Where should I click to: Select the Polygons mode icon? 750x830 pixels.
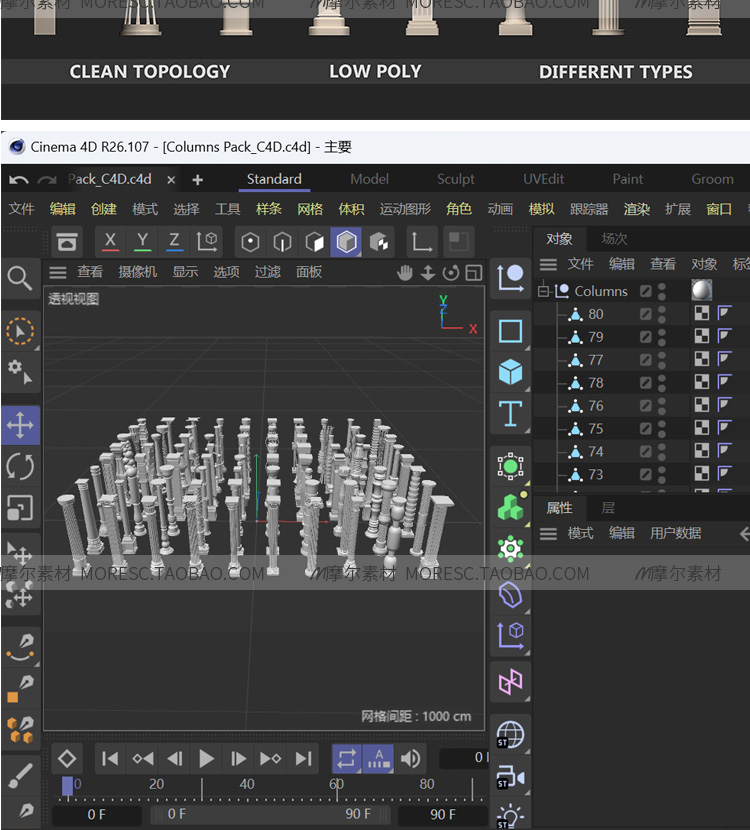(x=314, y=242)
